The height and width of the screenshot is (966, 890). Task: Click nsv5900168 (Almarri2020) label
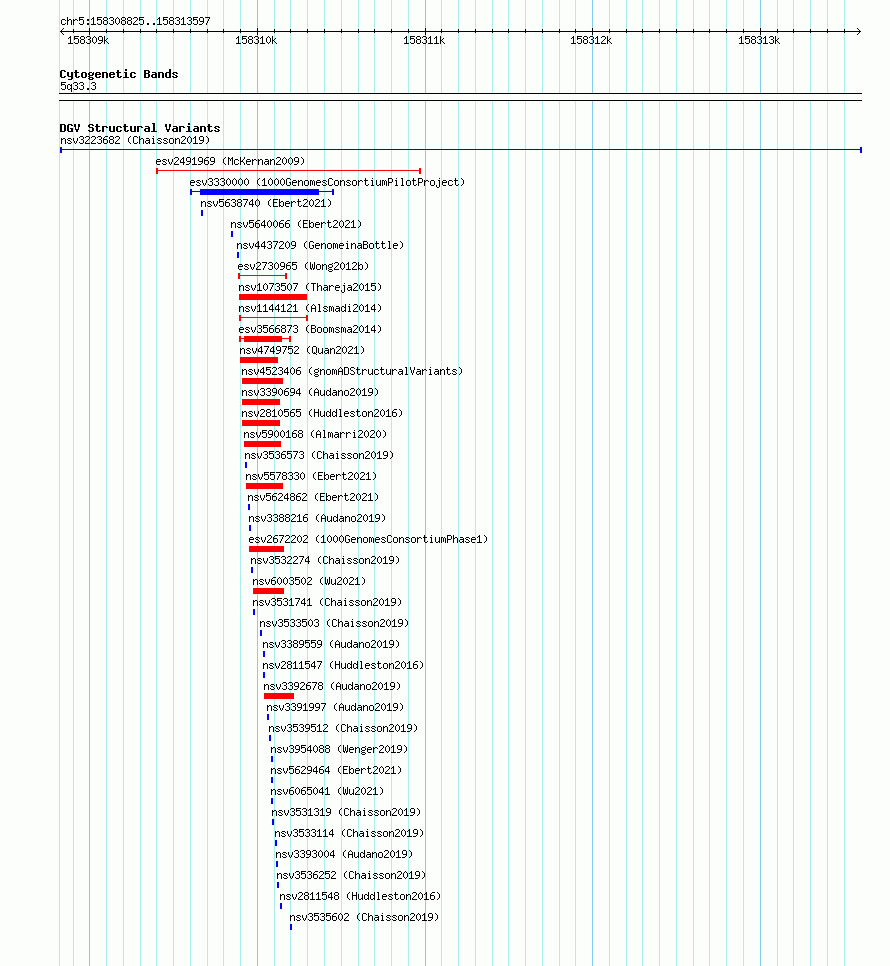click(x=315, y=434)
